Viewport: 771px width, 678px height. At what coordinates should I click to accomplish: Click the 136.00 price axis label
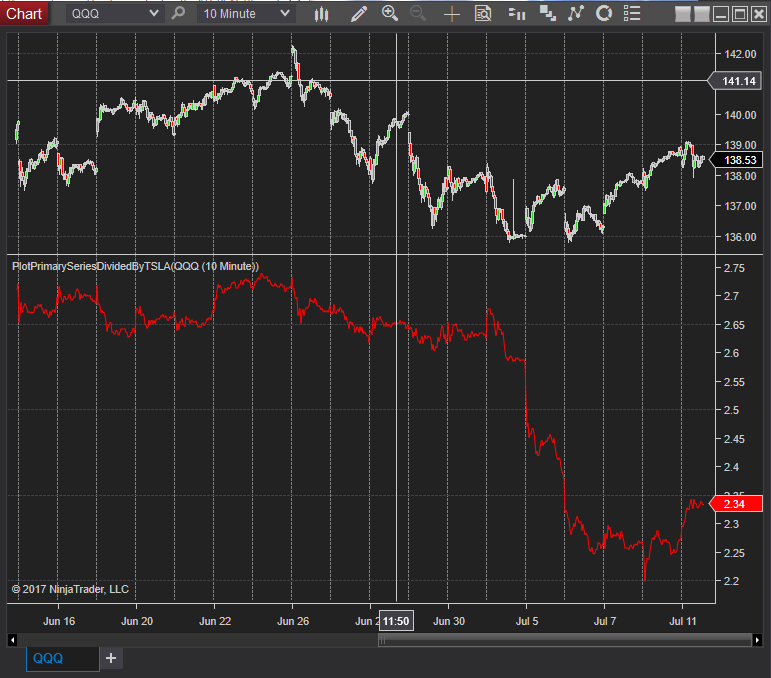pos(740,237)
